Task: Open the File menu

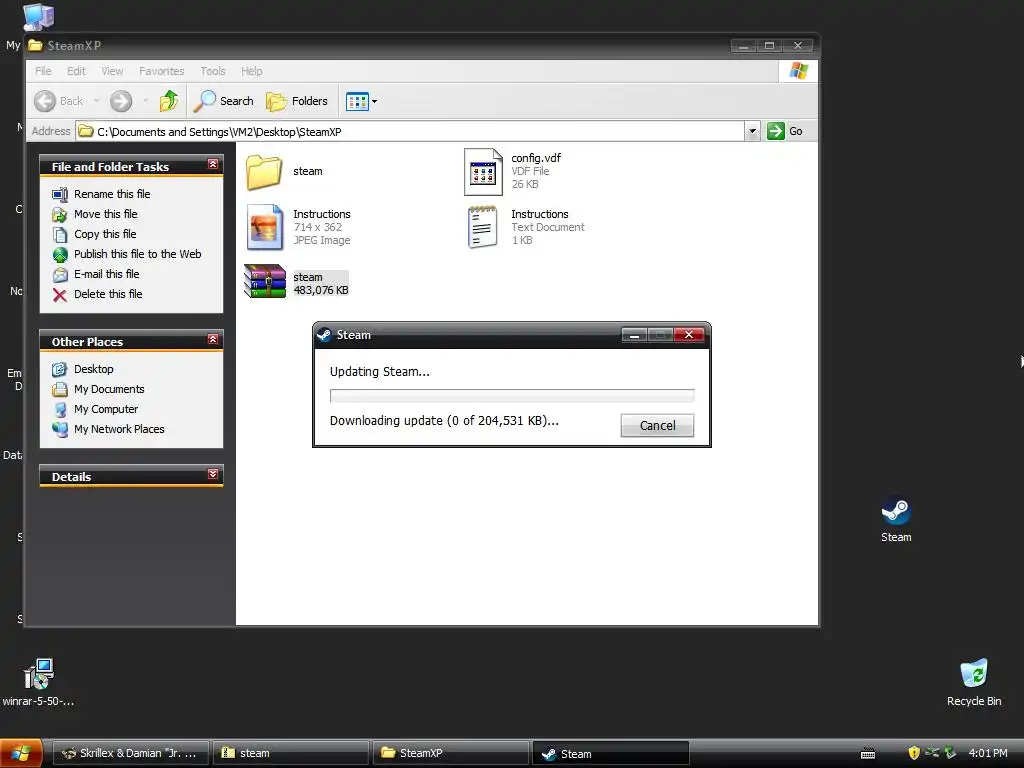Action: click(43, 71)
